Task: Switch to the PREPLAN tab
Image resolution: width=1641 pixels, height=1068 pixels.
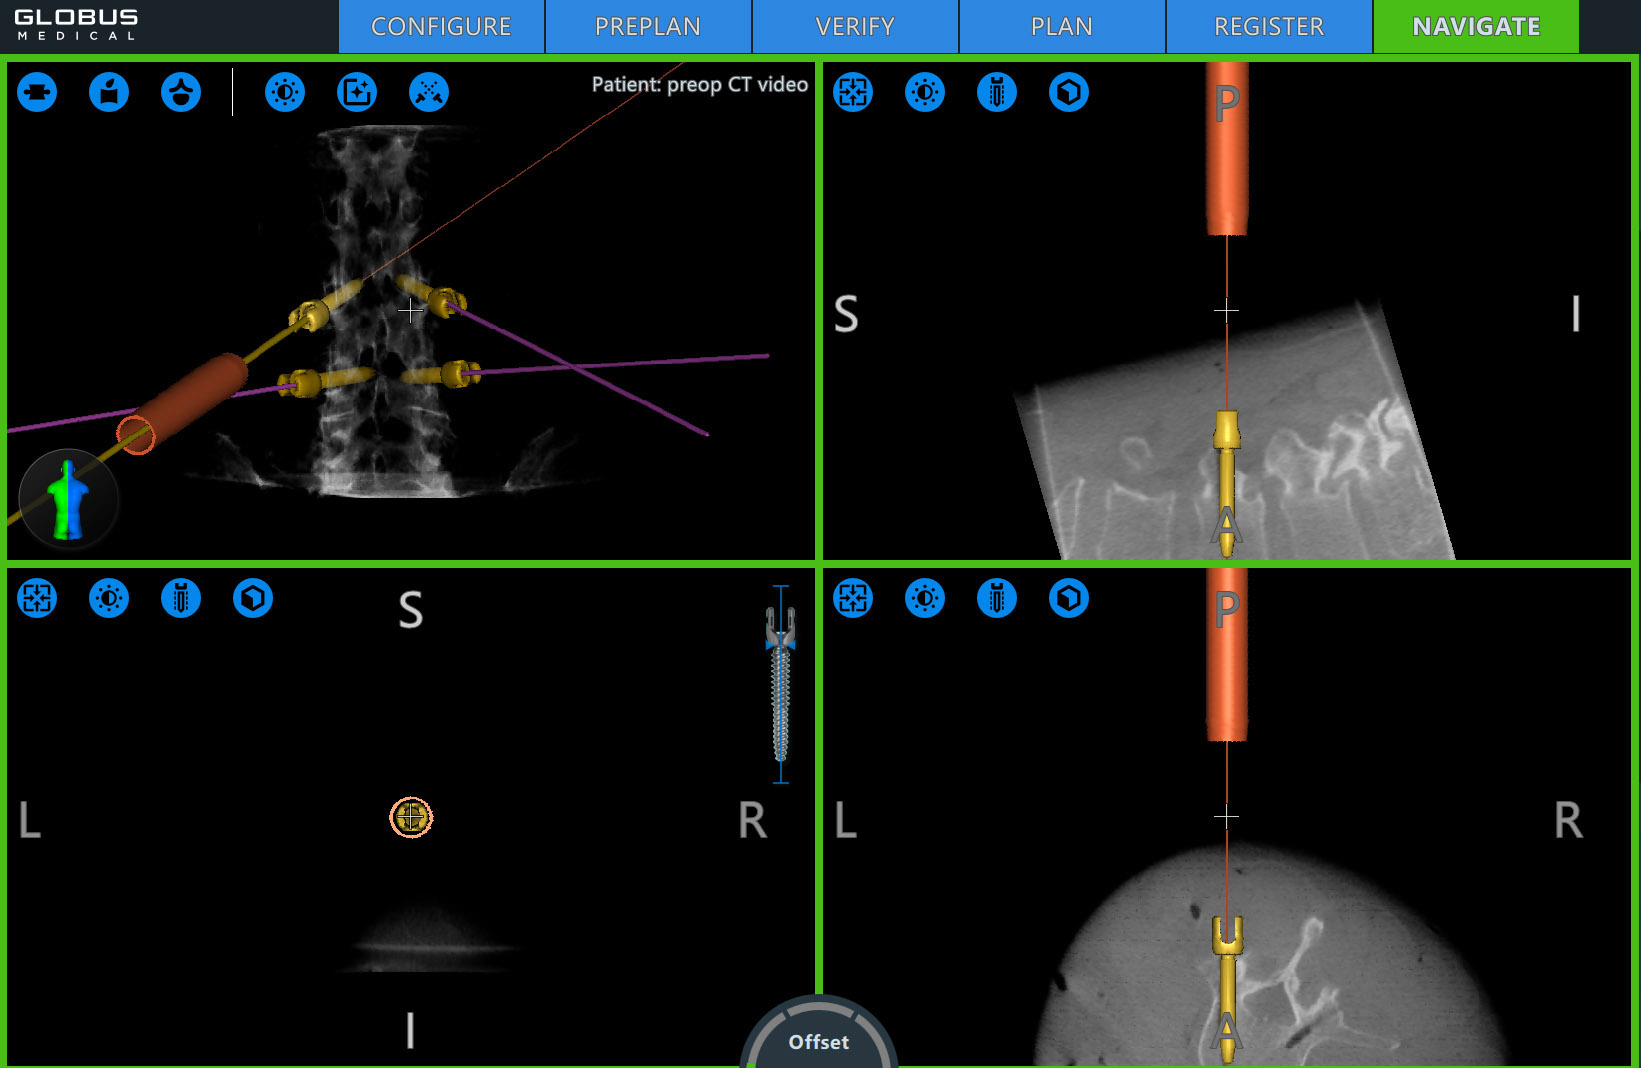Action: (x=648, y=26)
